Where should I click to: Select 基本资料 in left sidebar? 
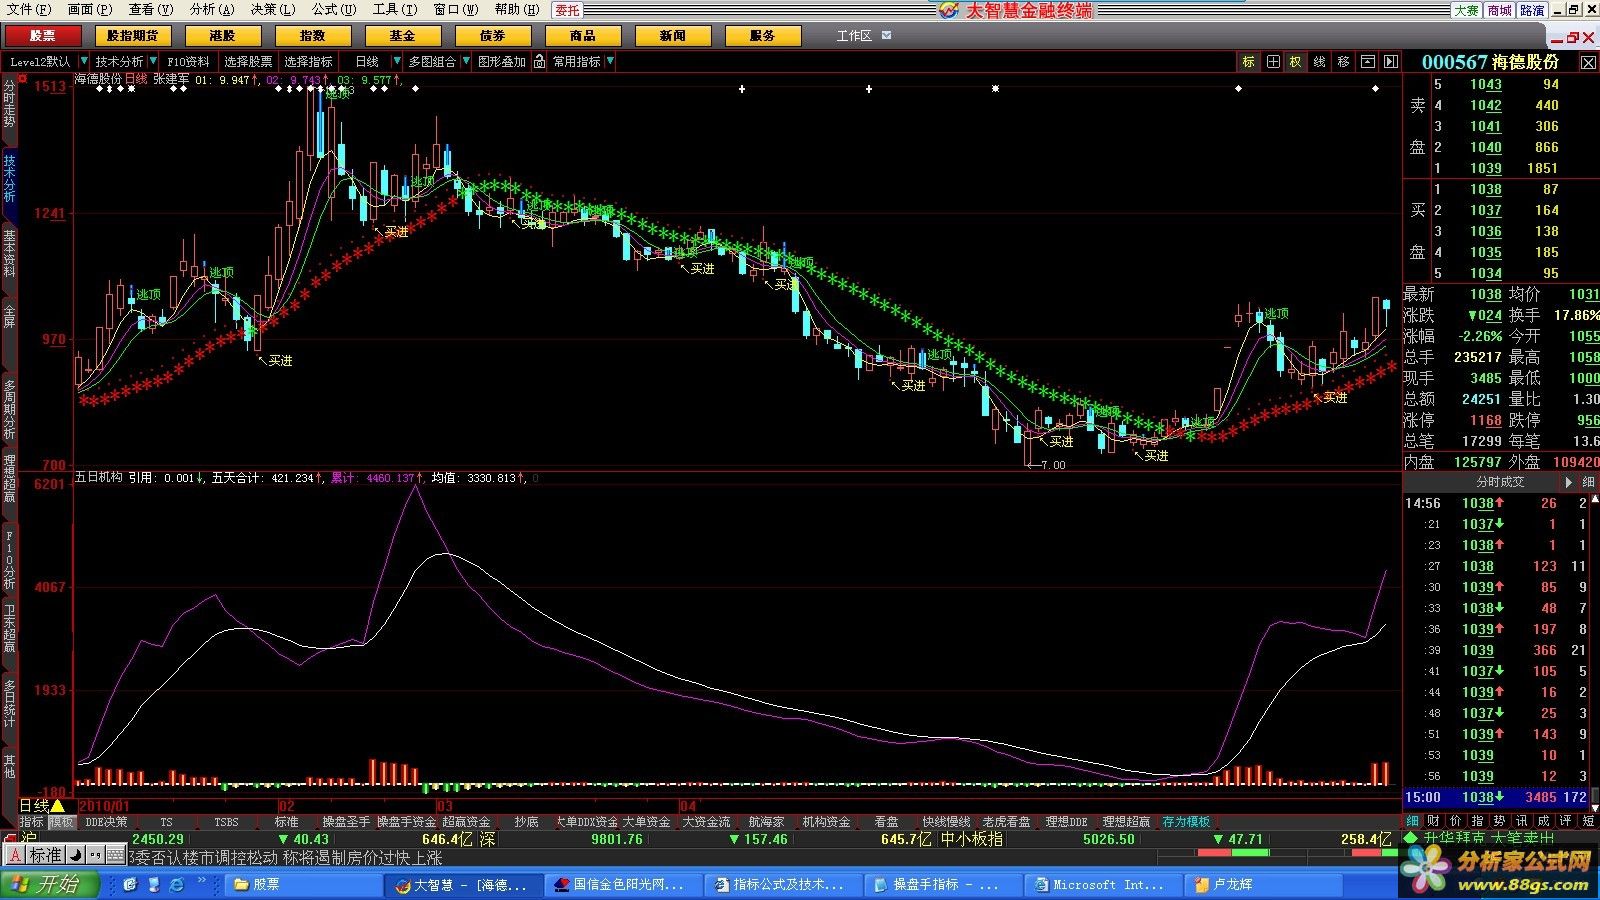pos(9,253)
